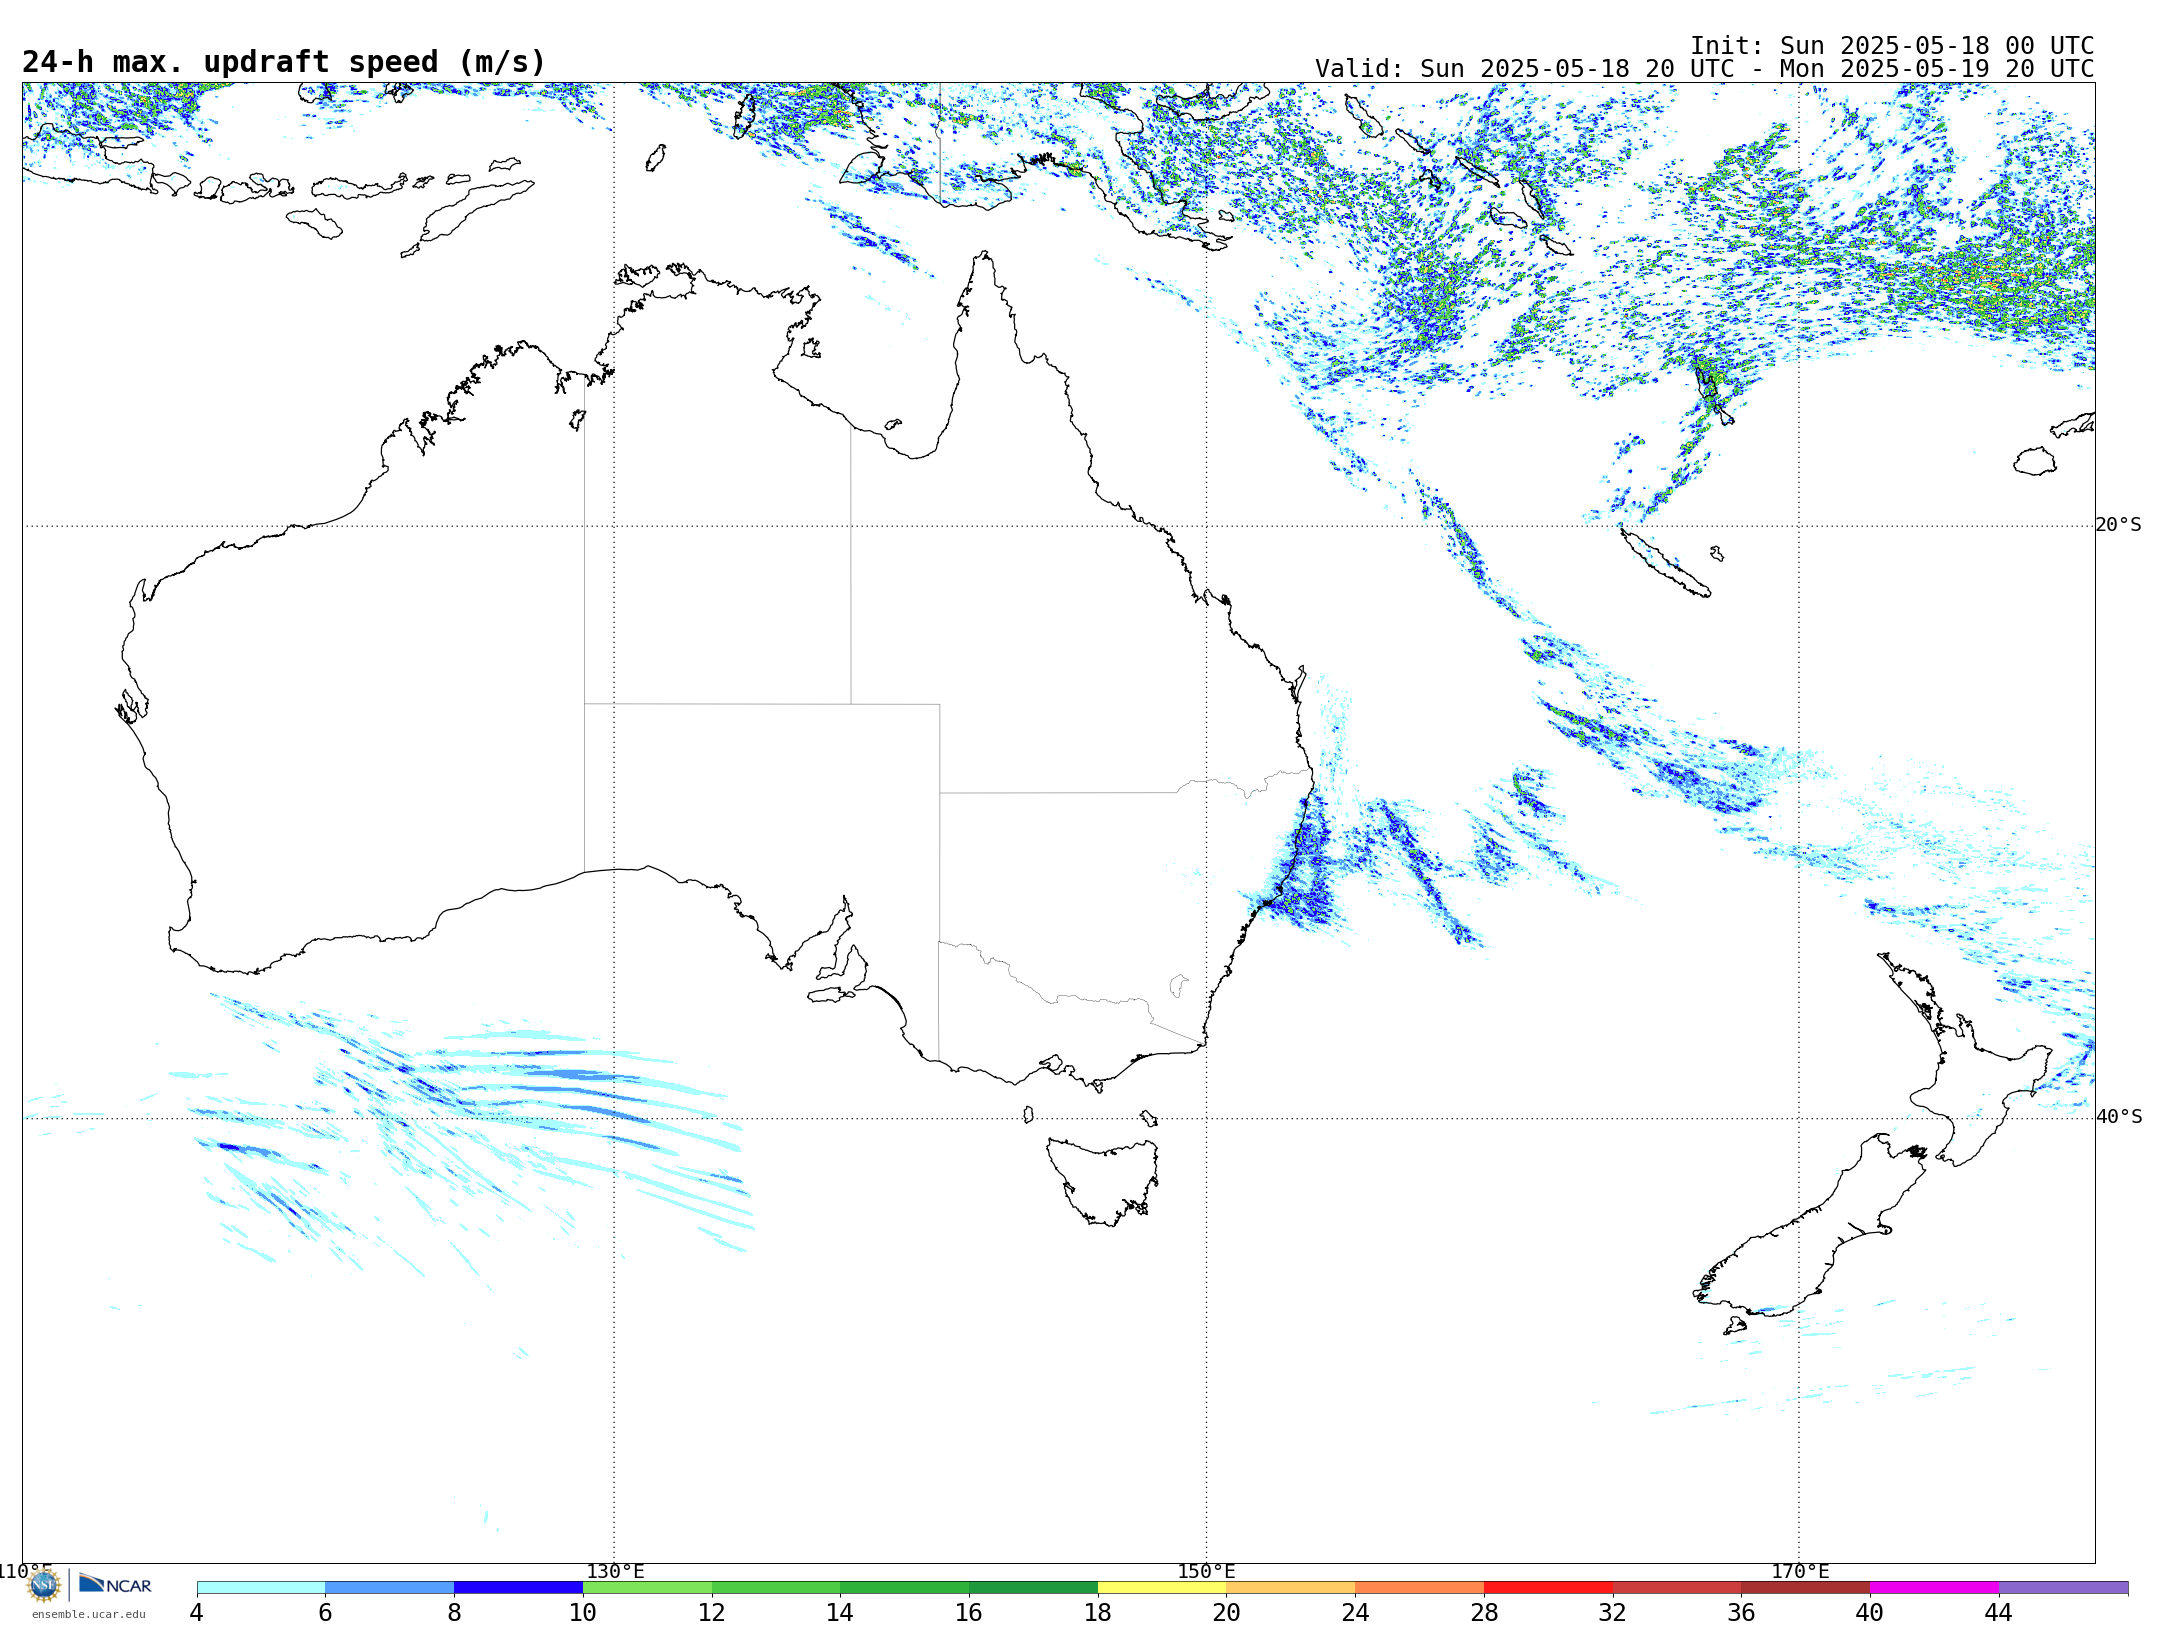2160x1626 pixels.
Task: Click the 170°E longitude label
Action: tap(1800, 1572)
